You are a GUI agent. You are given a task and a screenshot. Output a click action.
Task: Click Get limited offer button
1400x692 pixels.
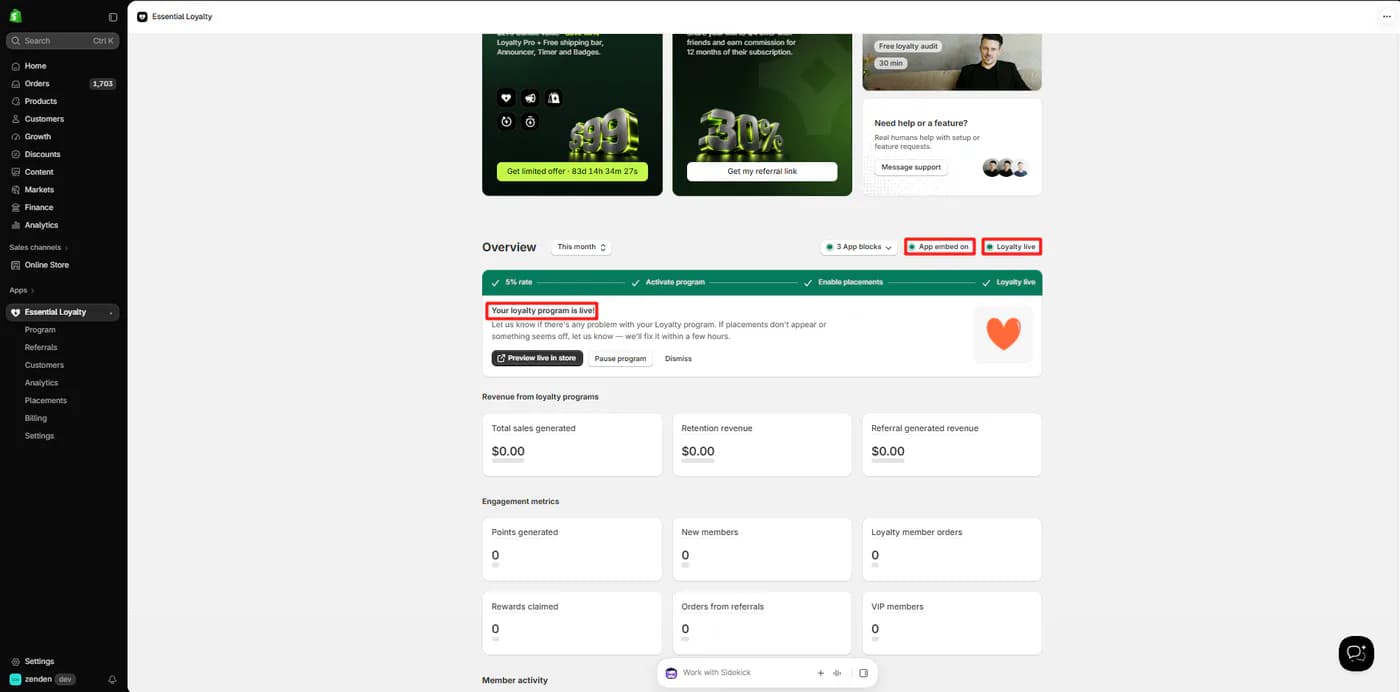click(572, 171)
